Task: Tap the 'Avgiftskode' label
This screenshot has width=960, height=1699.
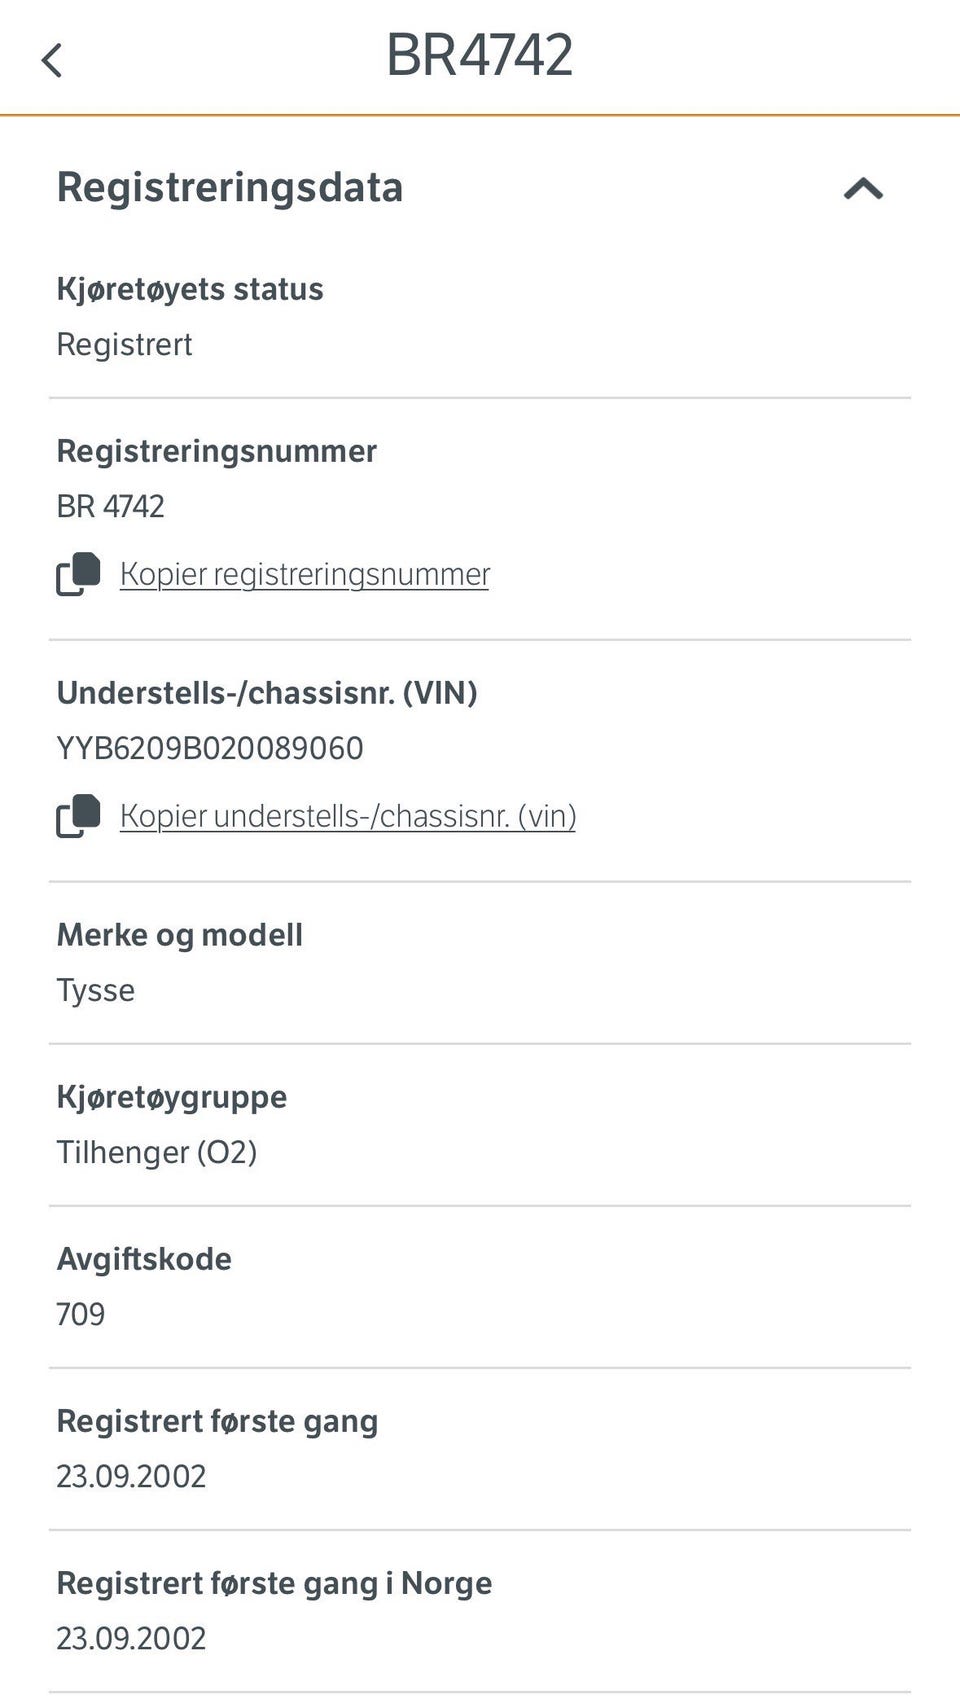Action: click(143, 1259)
